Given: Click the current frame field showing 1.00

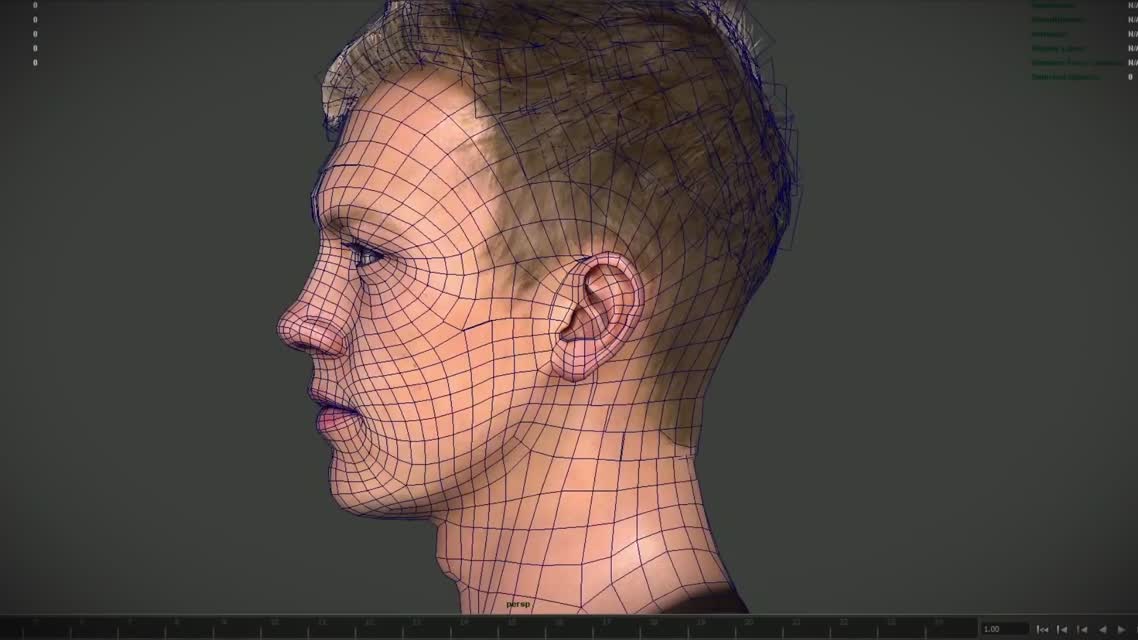Looking at the screenshot, I should (x=1004, y=629).
